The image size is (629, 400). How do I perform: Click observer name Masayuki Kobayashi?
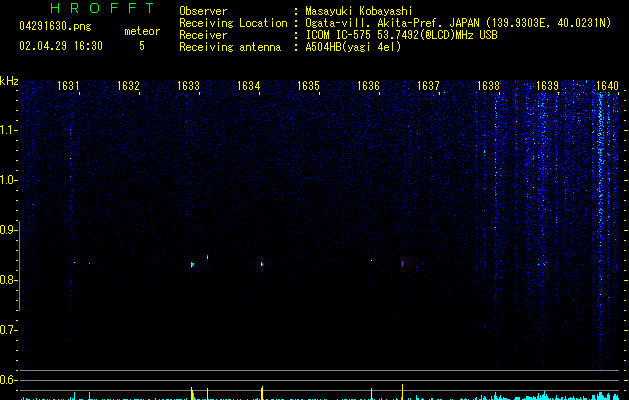point(359,11)
